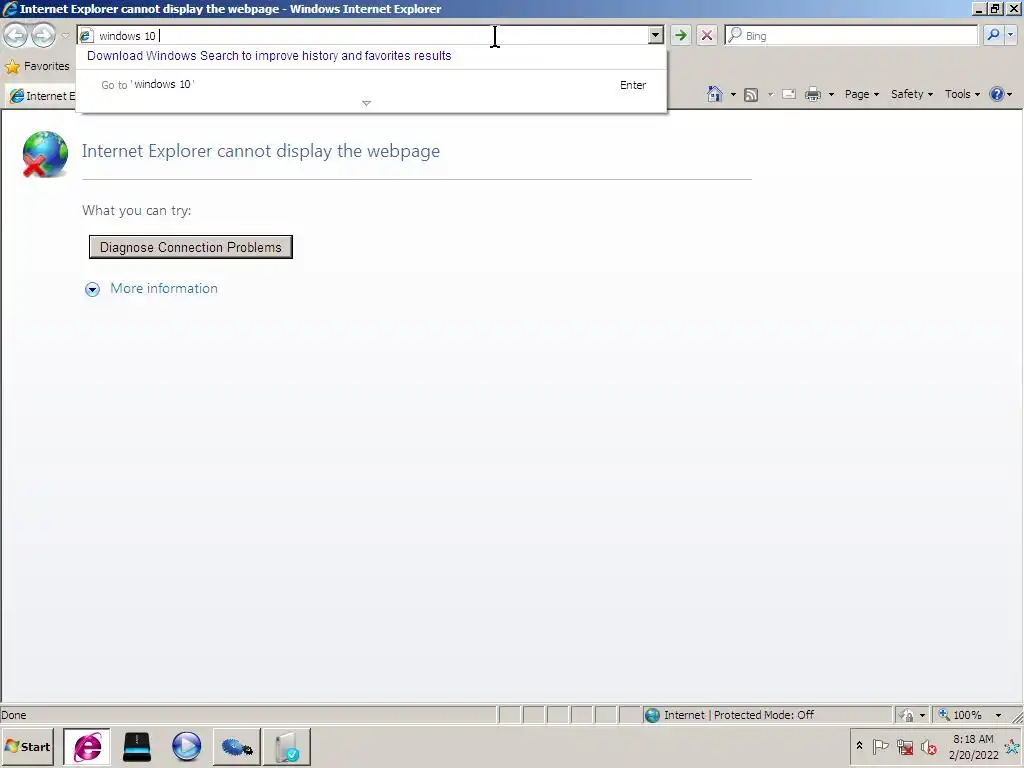Click the green Go arrow button
This screenshot has width=1024, height=768.
click(x=680, y=35)
